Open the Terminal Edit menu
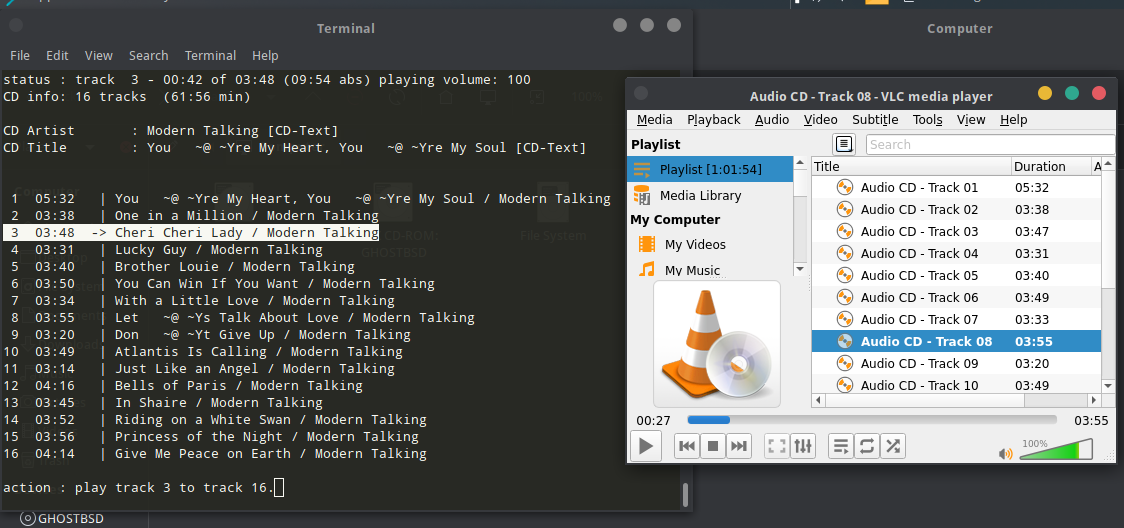Image resolution: width=1124 pixels, height=528 pixels. click(x=57, y=55)
